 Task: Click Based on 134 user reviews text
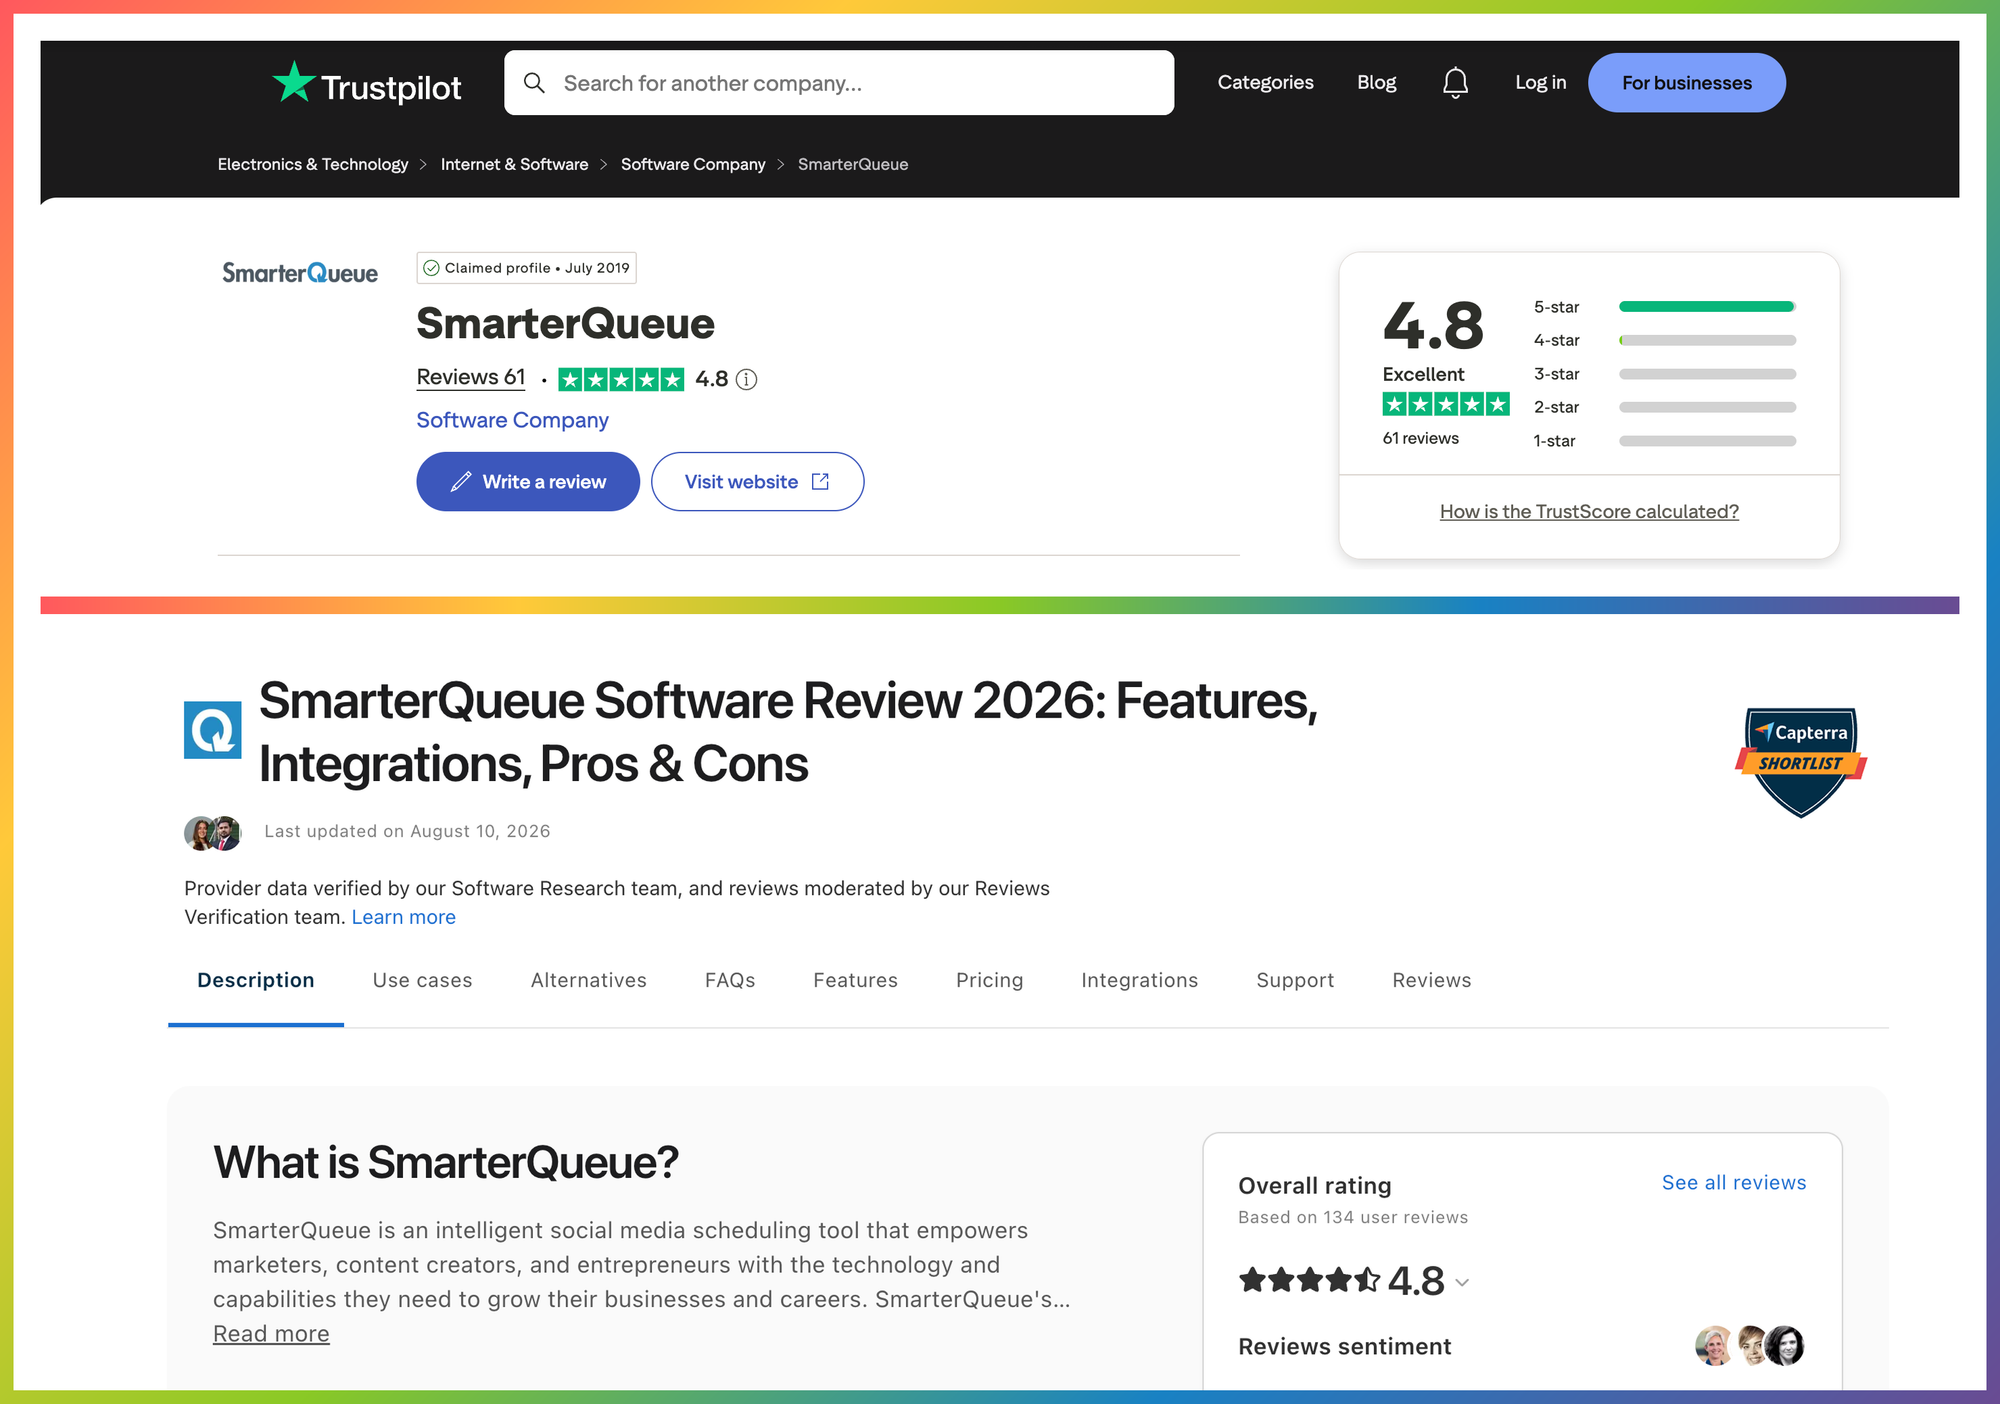coord(1353,1217)
